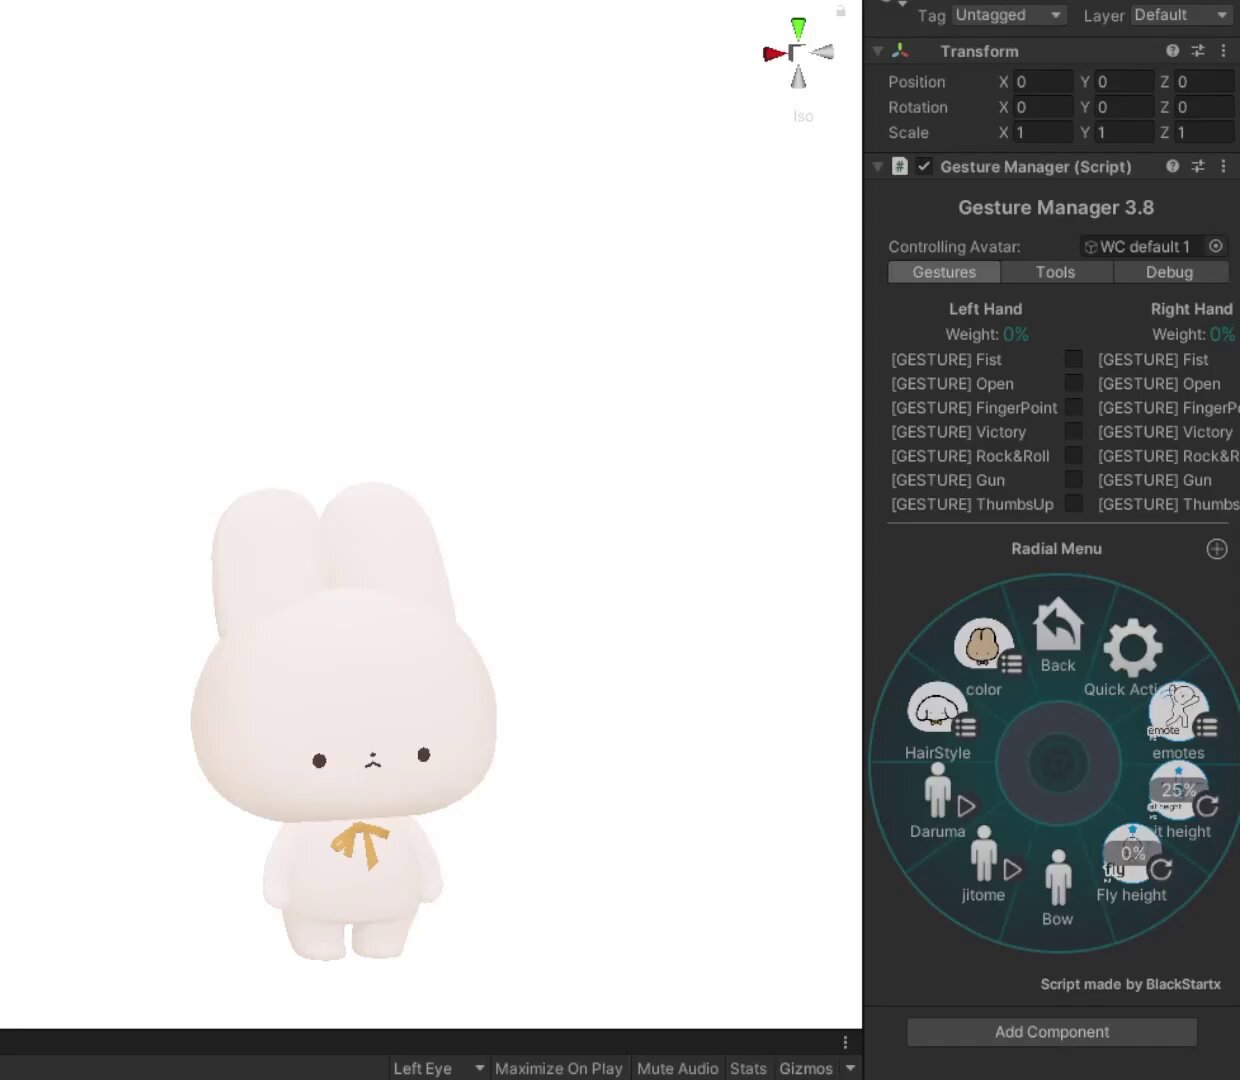Click the Controlling Avatar object picker

coord(1216,246)
